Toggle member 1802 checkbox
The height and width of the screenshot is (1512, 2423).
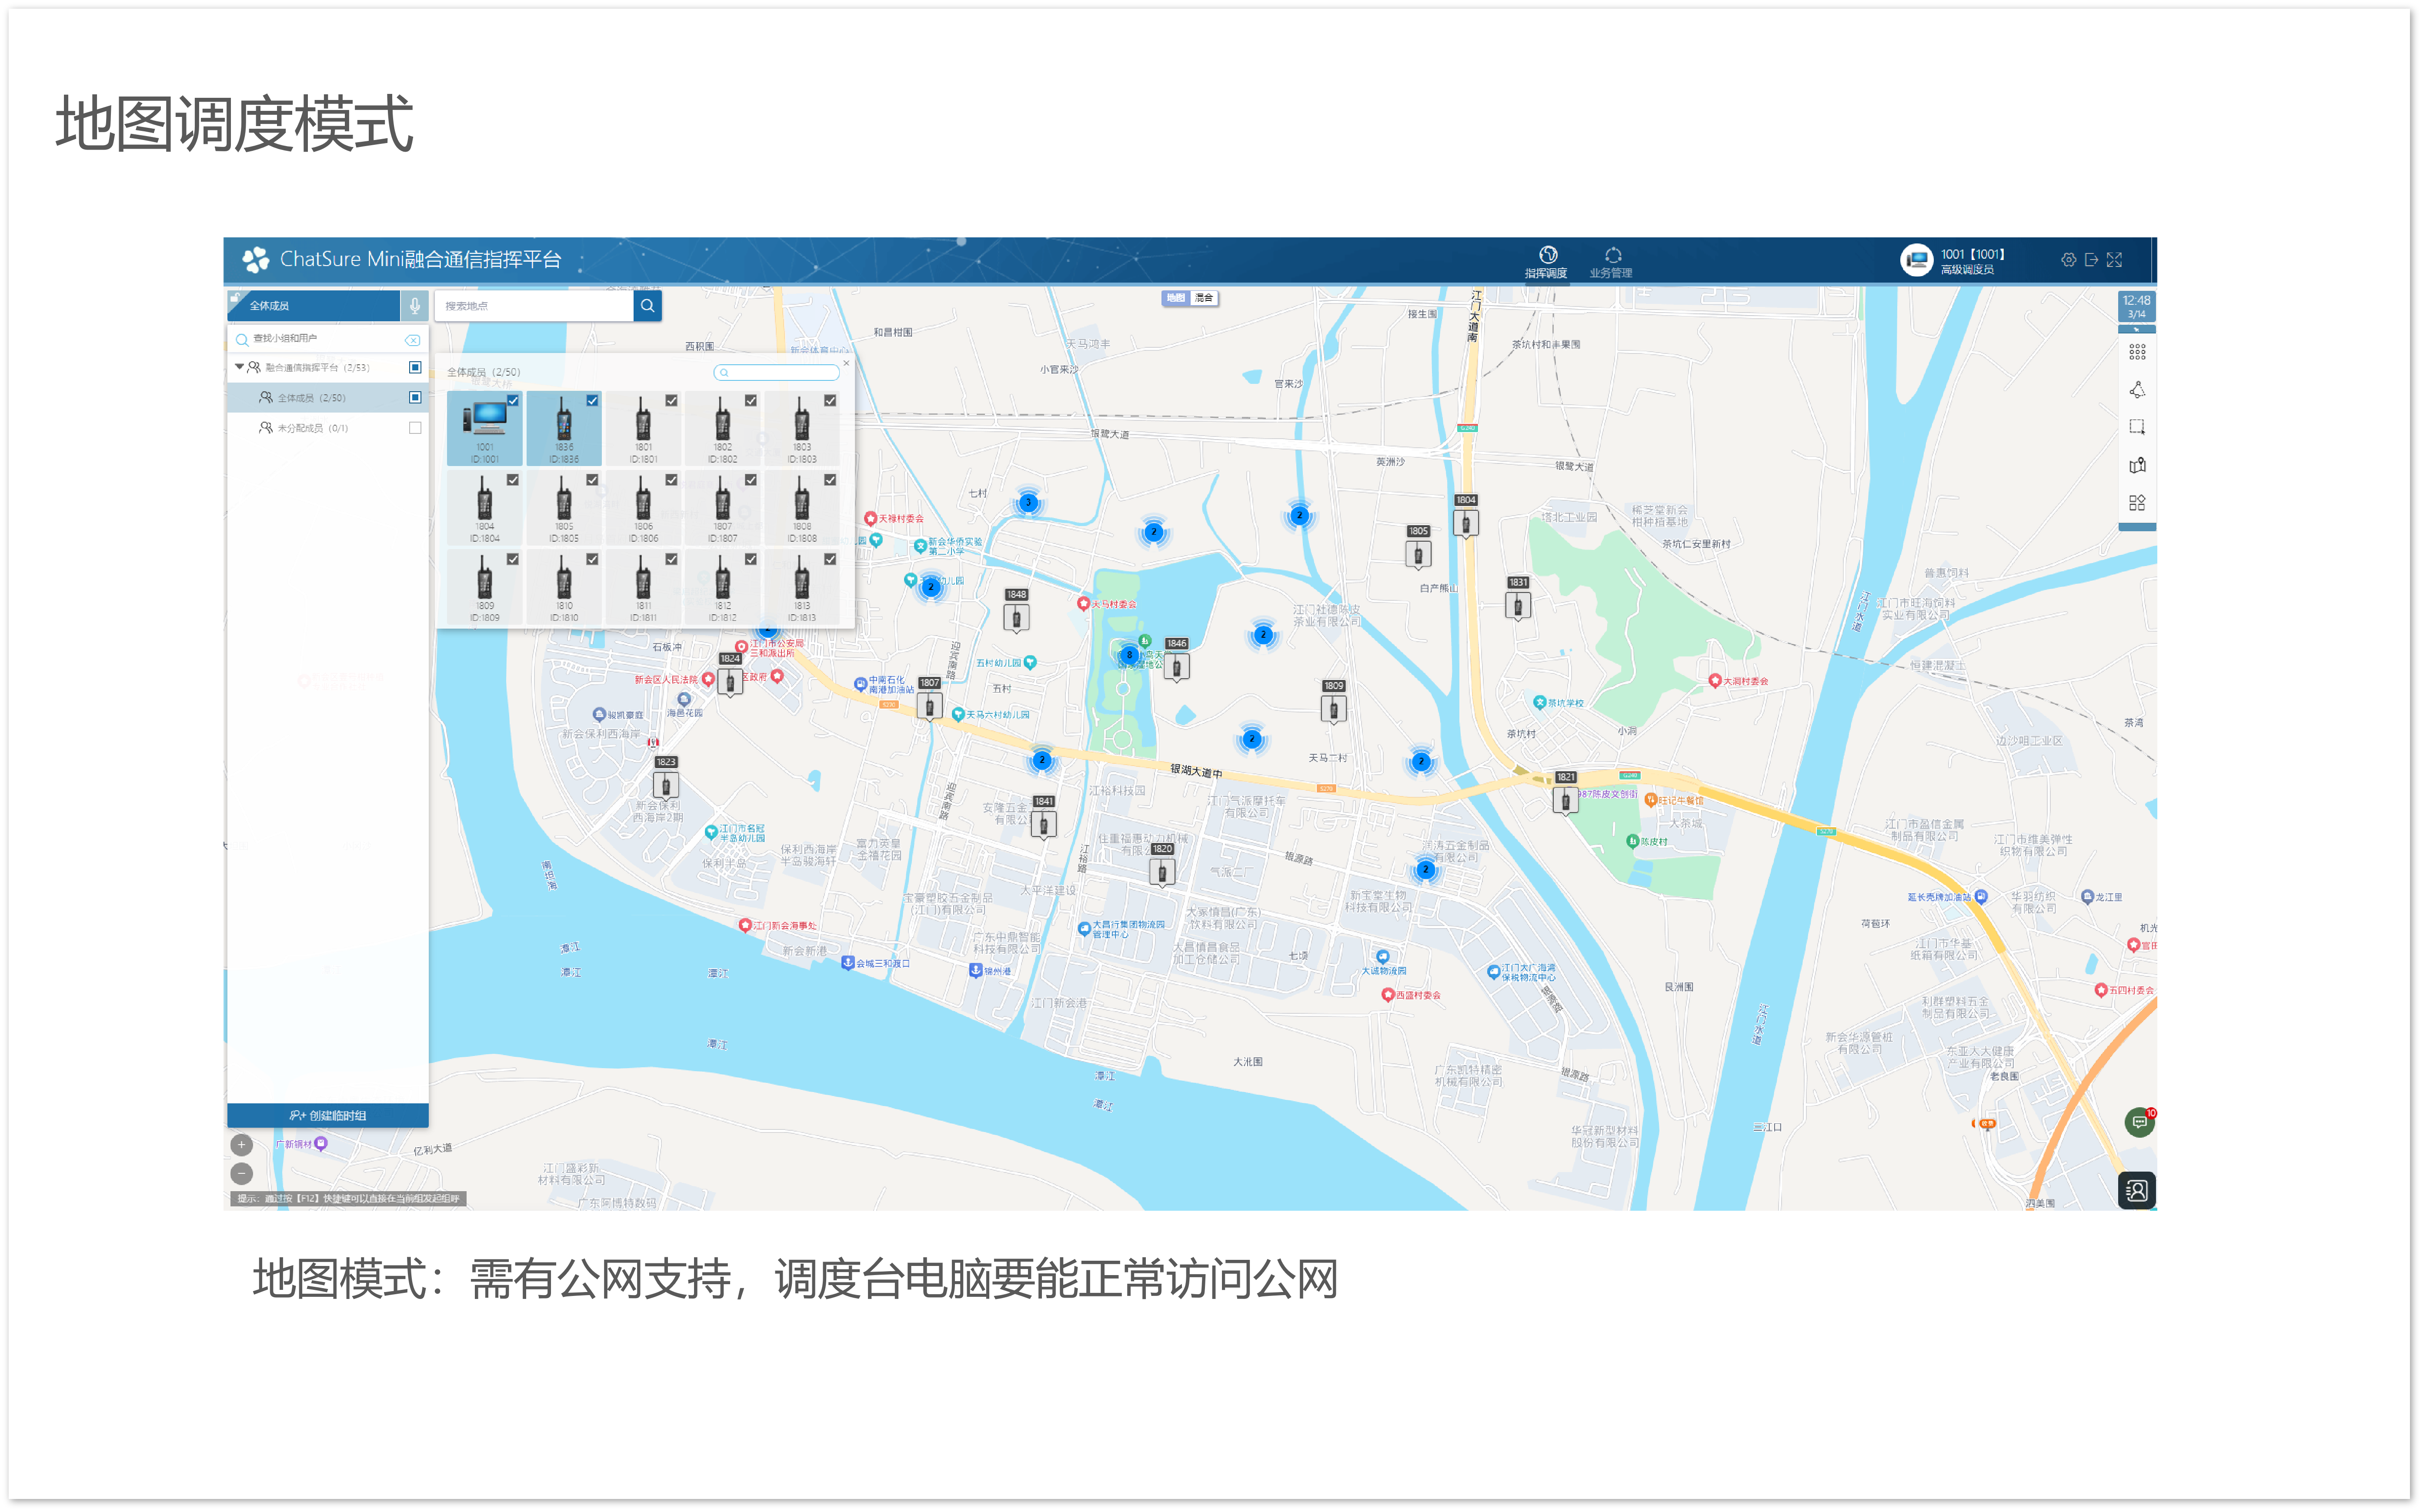(751, 400)
